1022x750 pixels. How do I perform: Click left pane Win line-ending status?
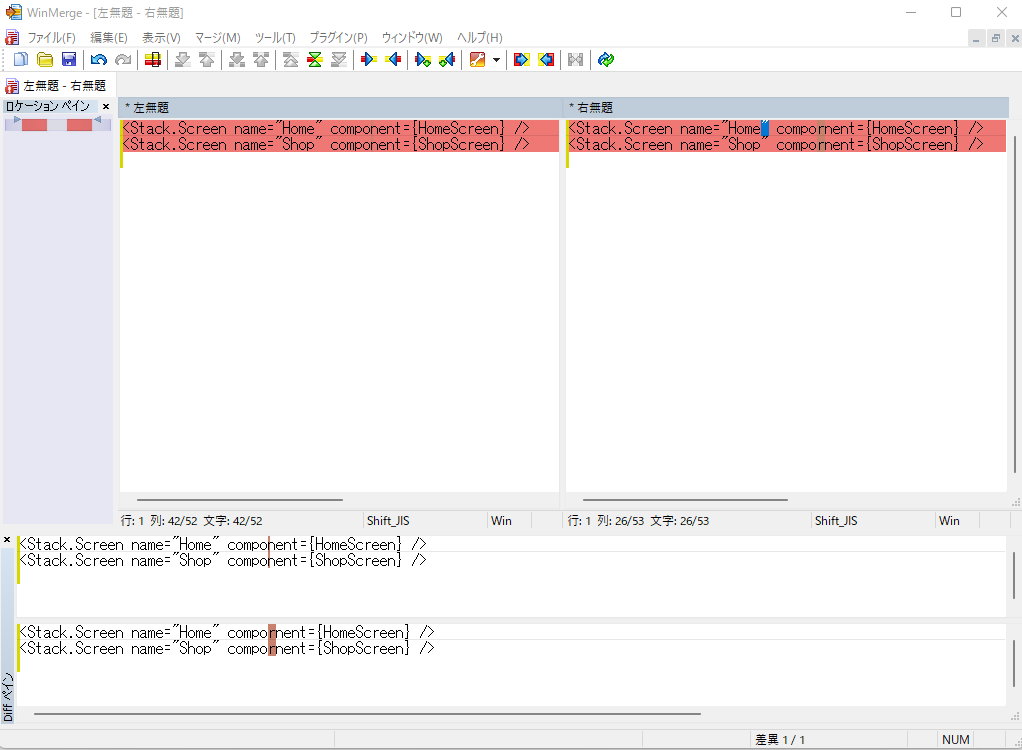pos(501,521)
